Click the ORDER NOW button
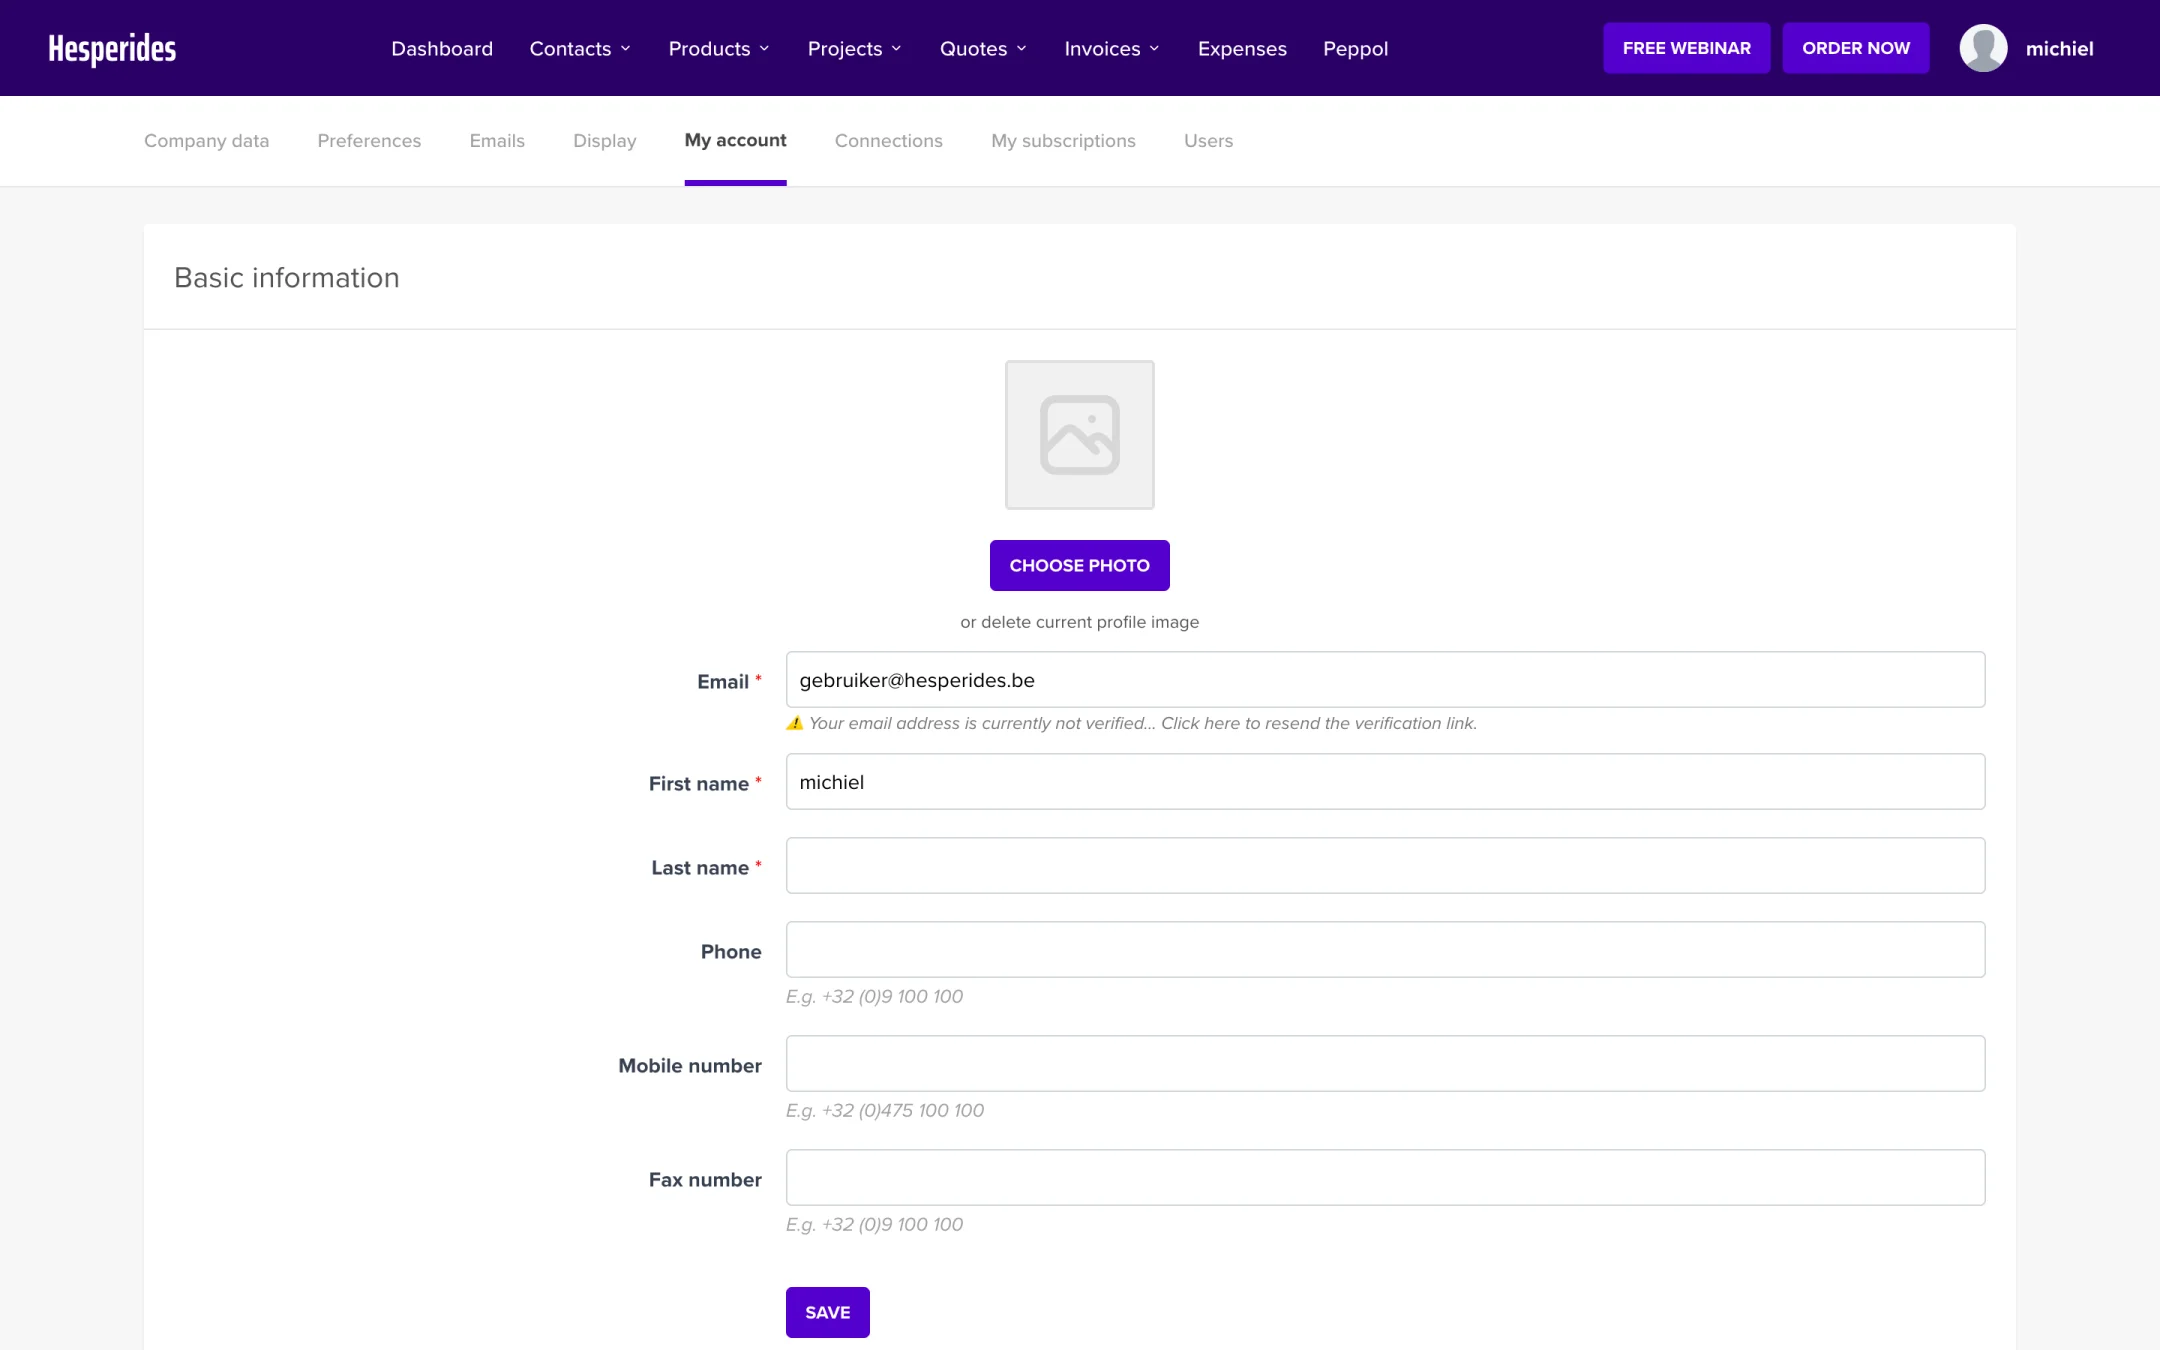 1855,48
